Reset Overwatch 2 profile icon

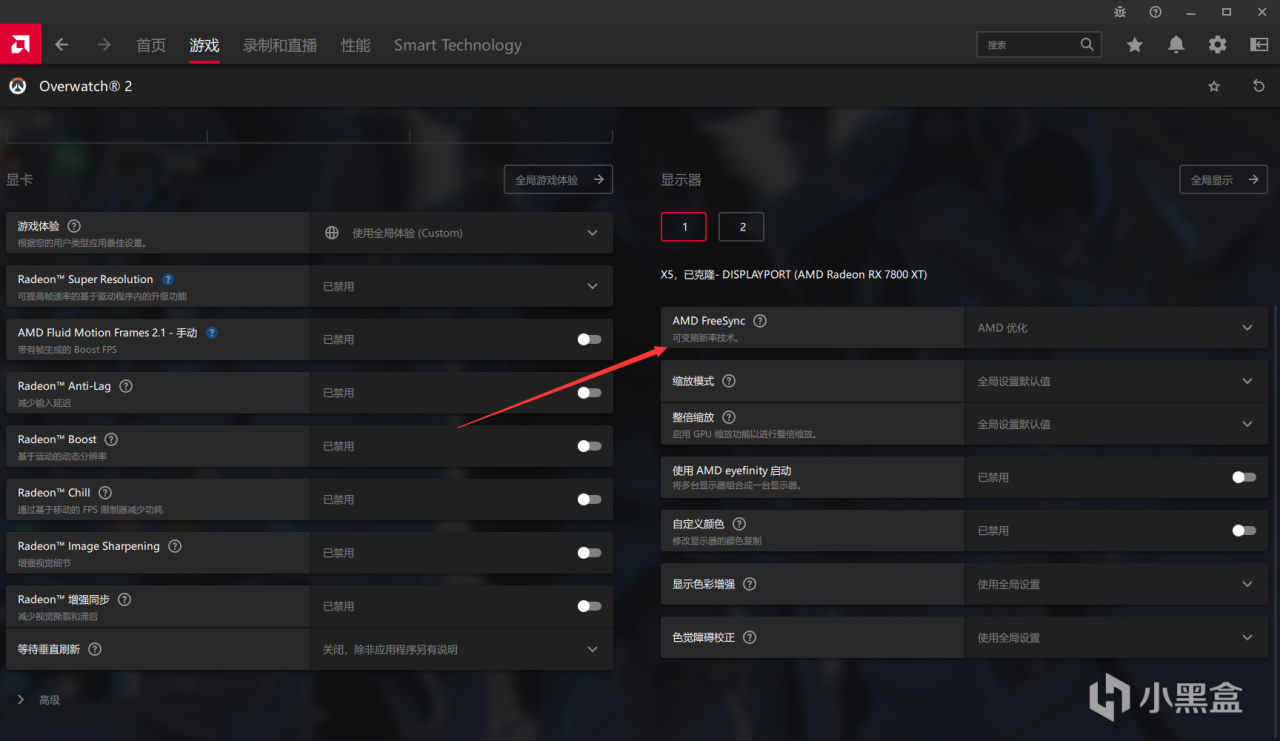coord(1259,87)
